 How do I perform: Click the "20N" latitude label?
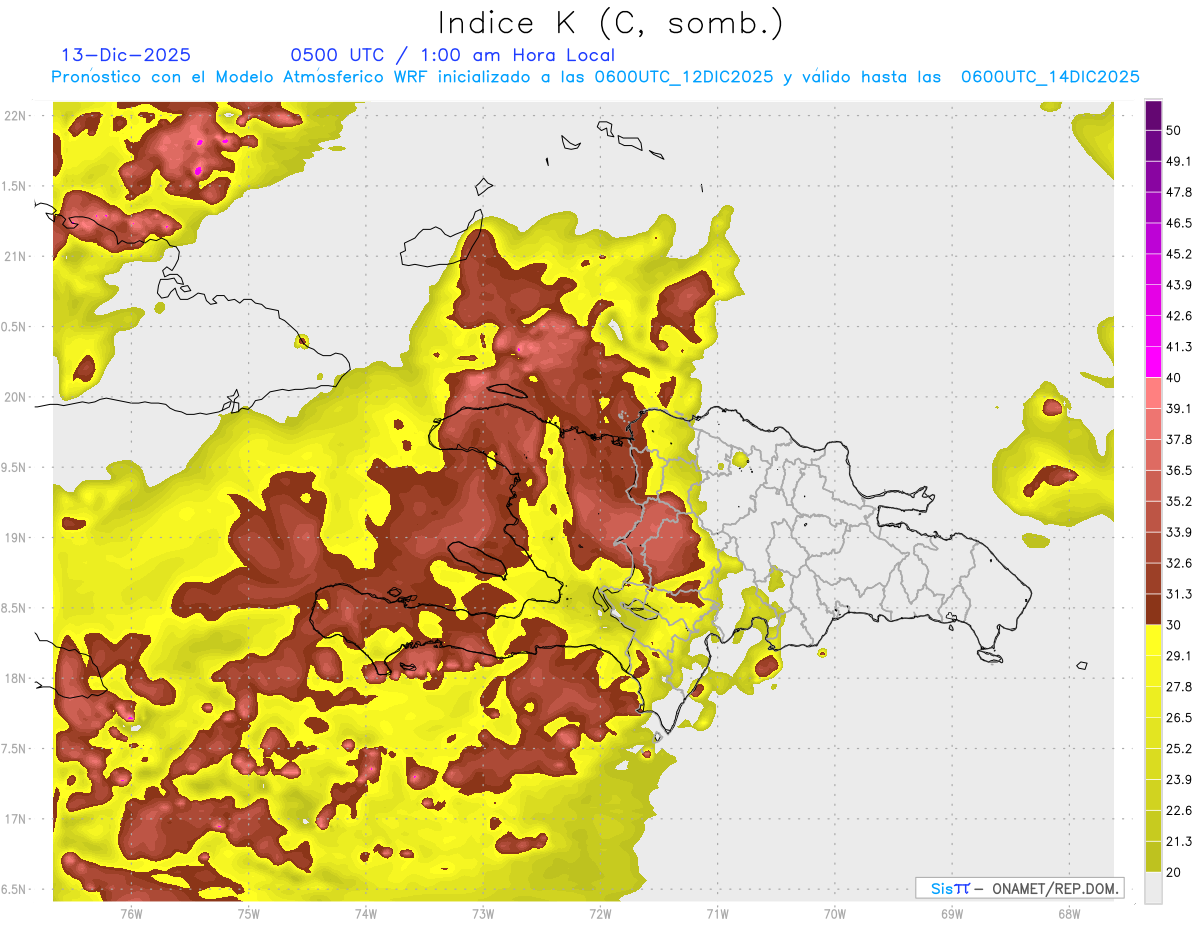[x=15, y=397]
